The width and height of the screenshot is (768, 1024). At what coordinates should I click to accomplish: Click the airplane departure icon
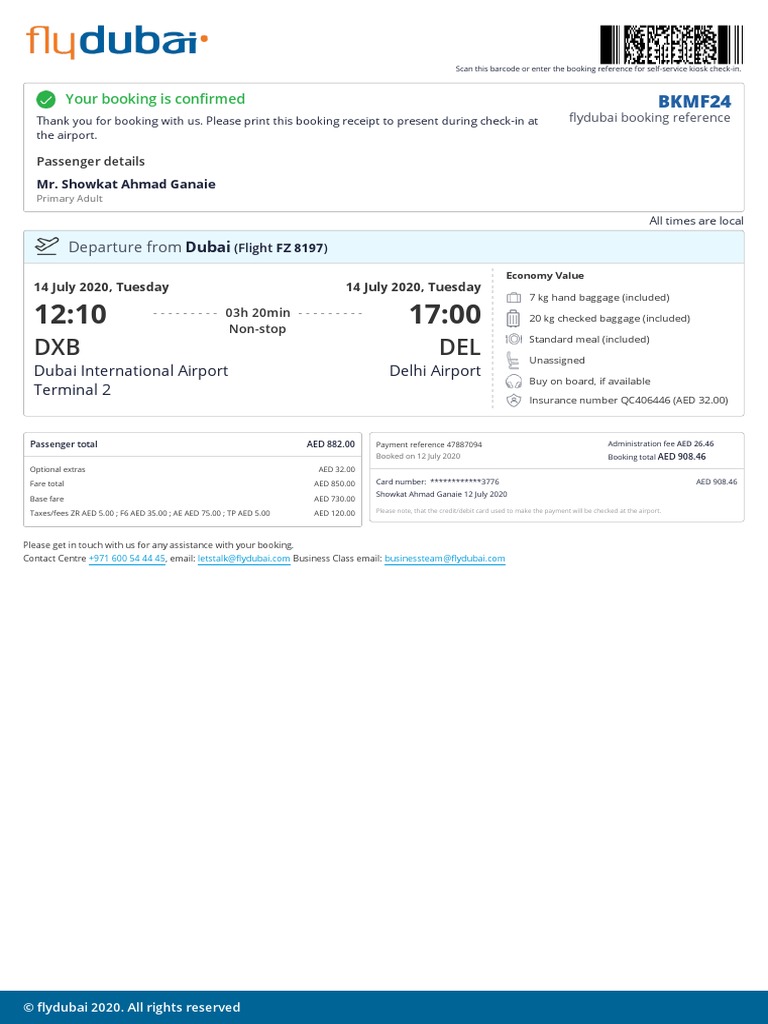[47, 246]
